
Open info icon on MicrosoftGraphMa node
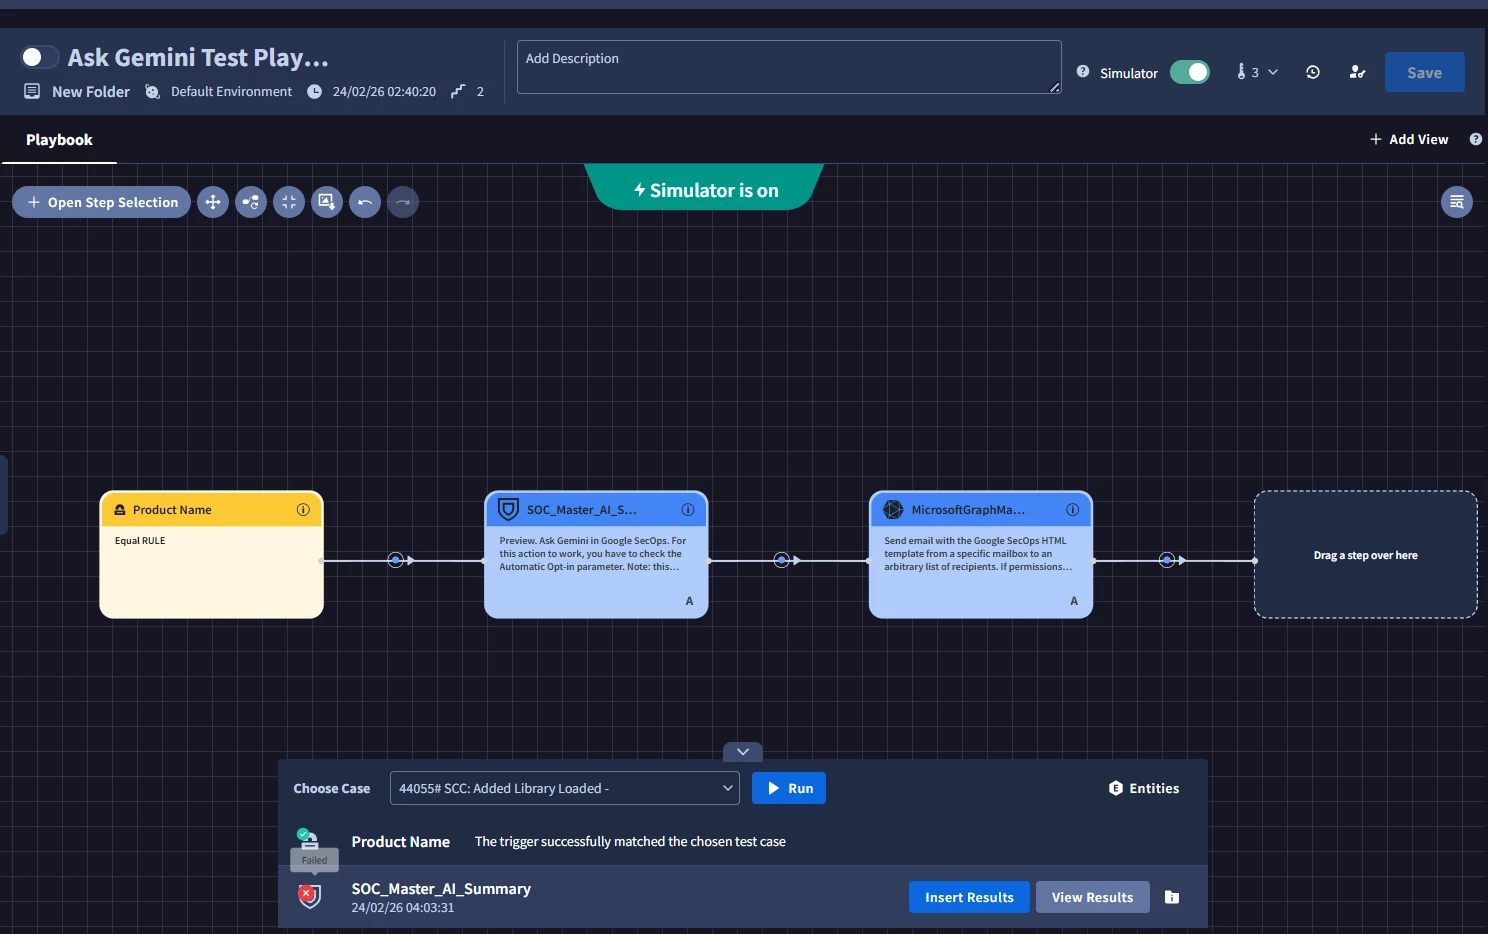1073,510
